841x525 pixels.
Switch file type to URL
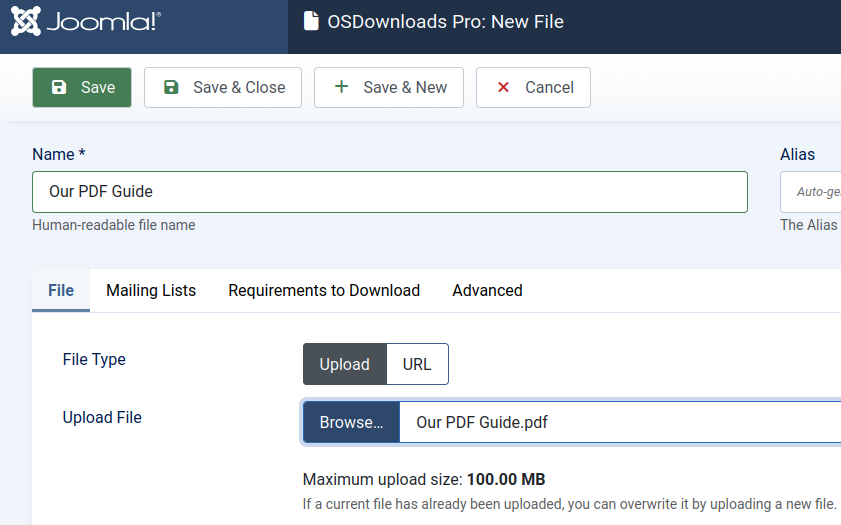[x=417, y=364]
